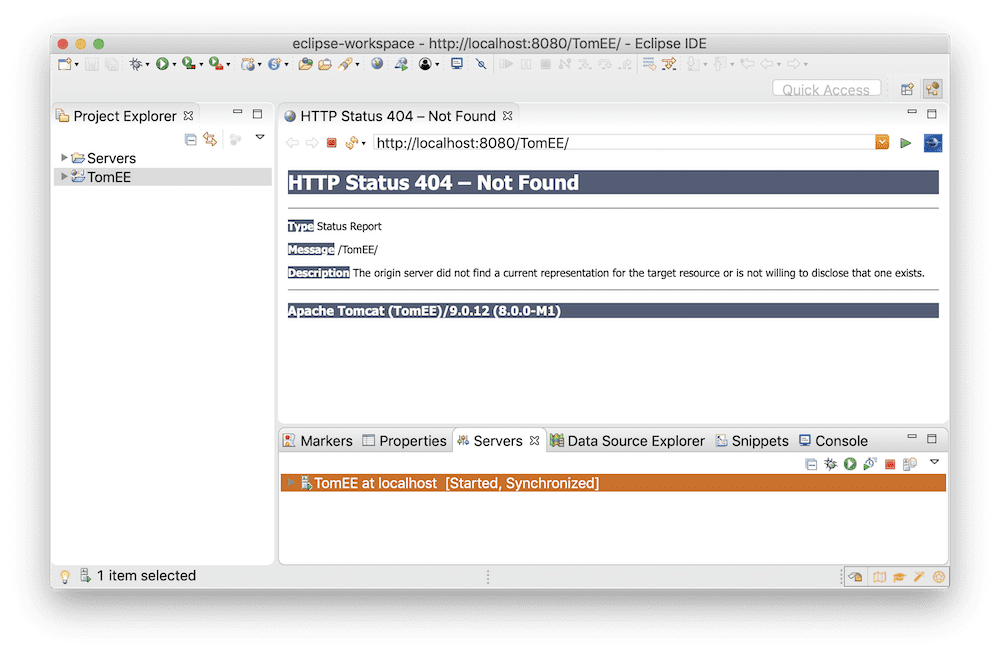Start the server in profile mode

(x=870, y=464)
